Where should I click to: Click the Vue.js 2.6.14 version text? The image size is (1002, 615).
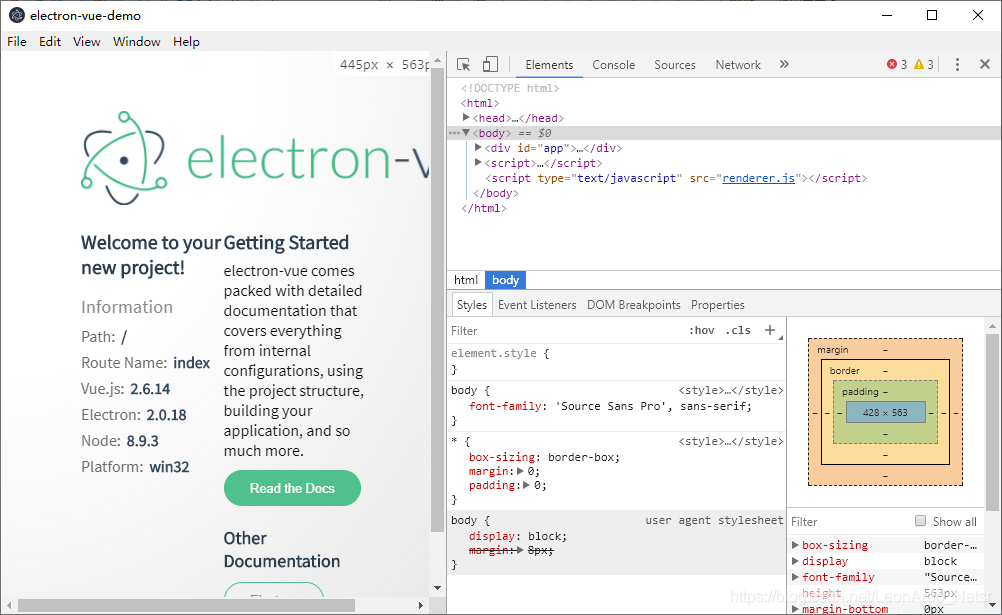(150, 389)
